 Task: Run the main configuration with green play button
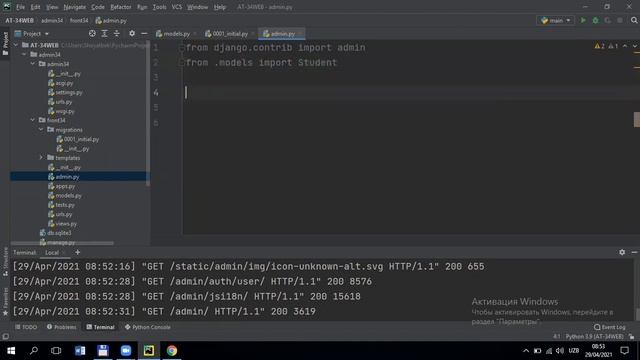pos(583,20)
